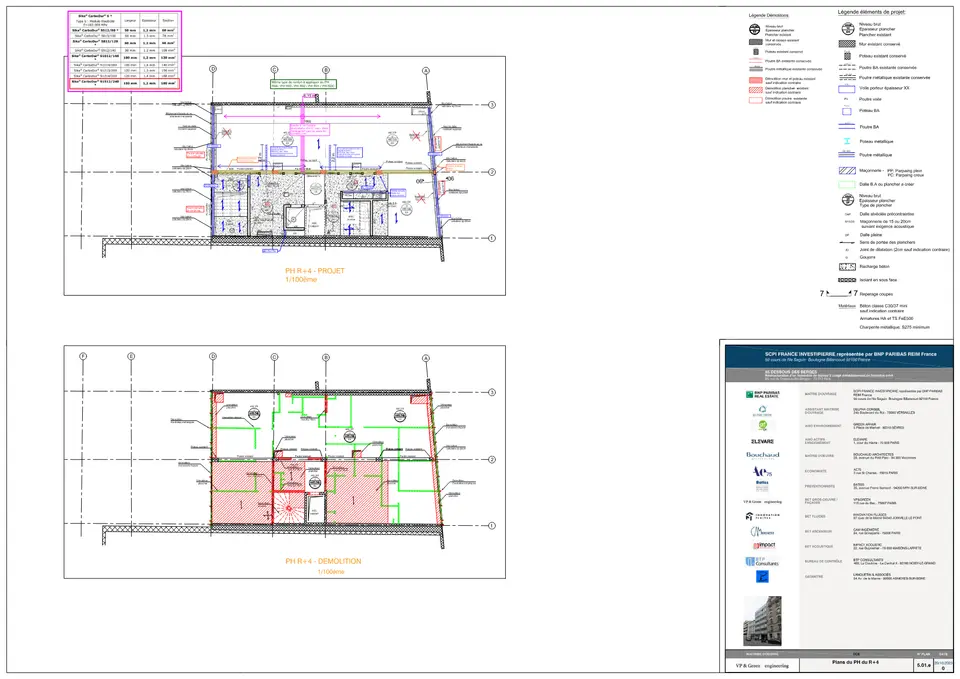Click the 'Goujons' legend label
This screenshot has height=679, width=960.
click(x=868, y=258)
